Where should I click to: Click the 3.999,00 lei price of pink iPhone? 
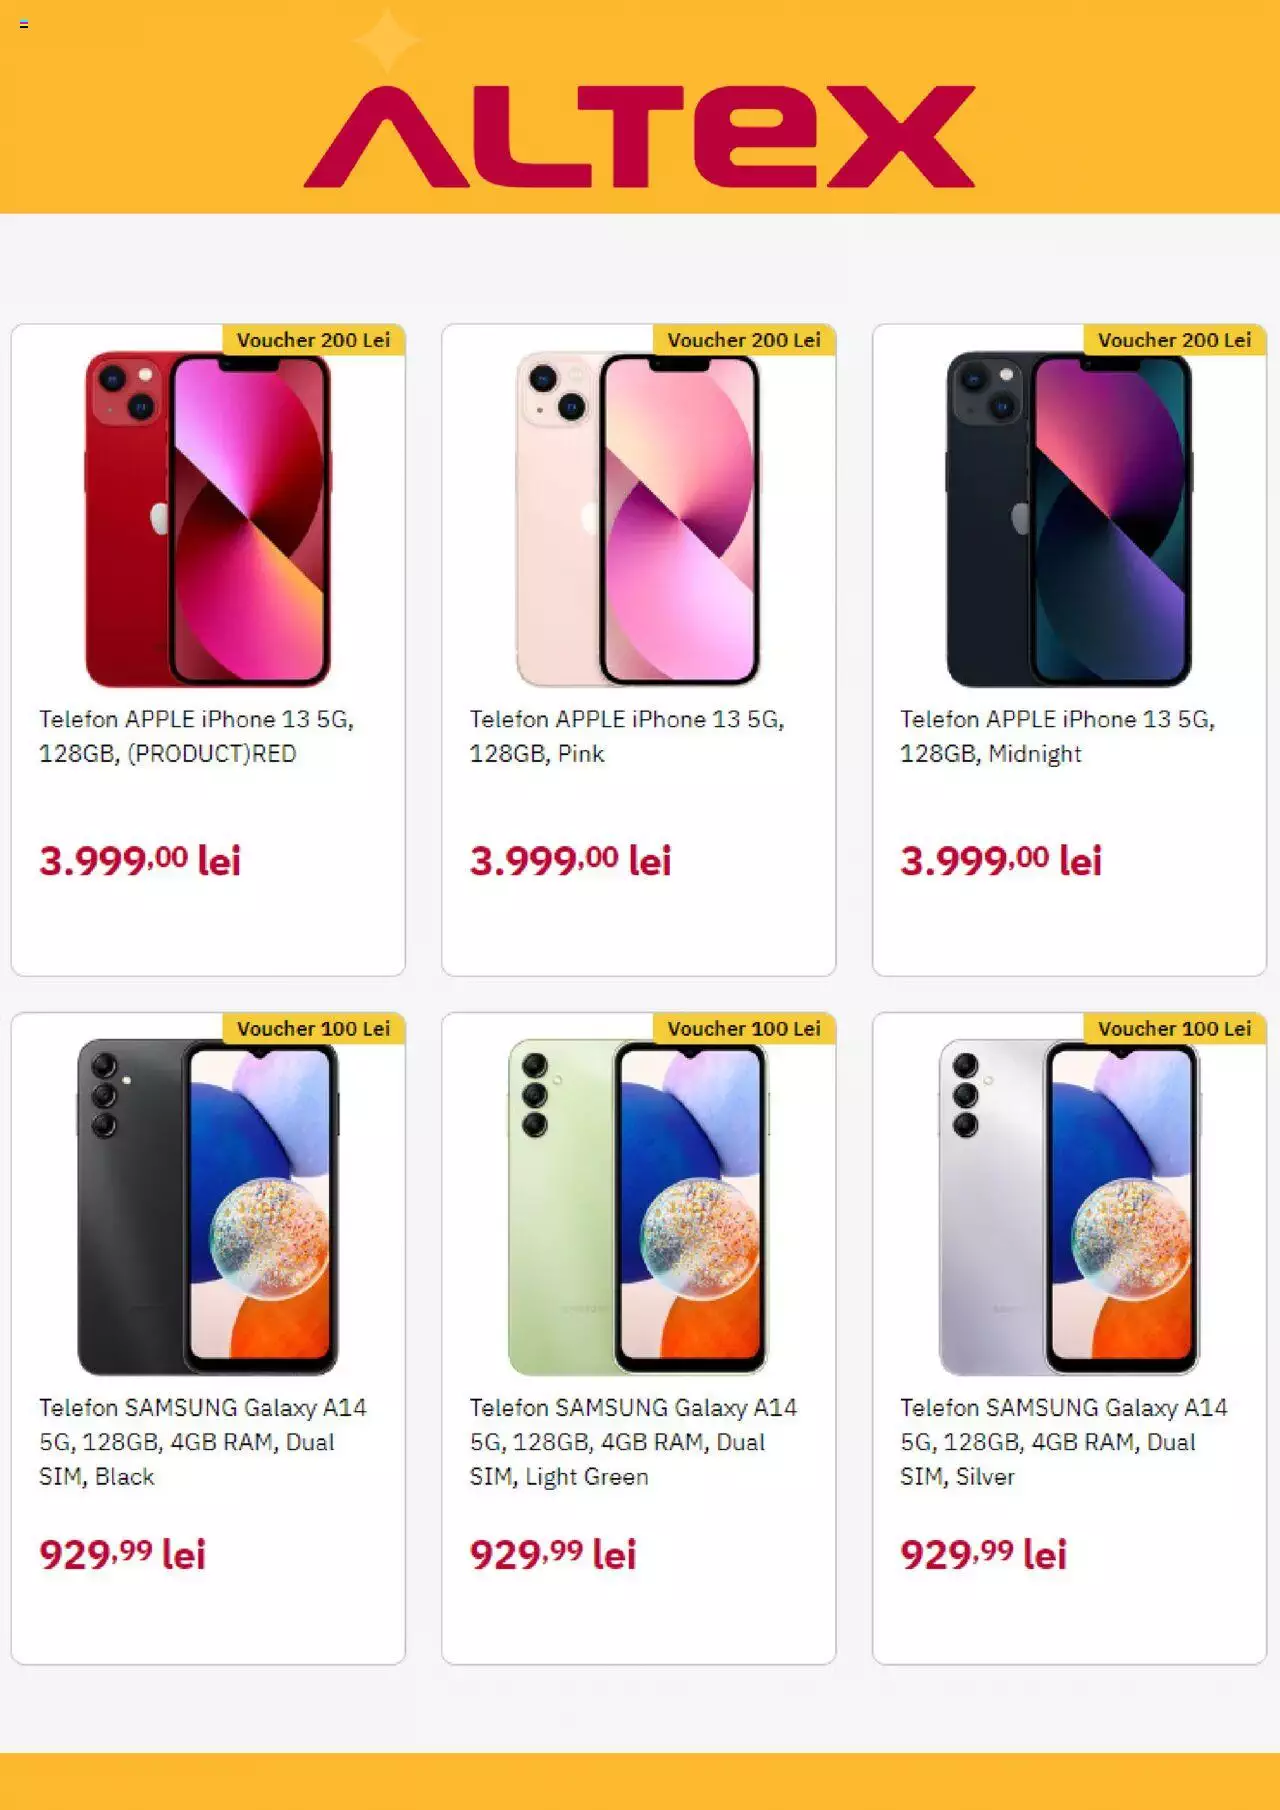coord(570,860)
